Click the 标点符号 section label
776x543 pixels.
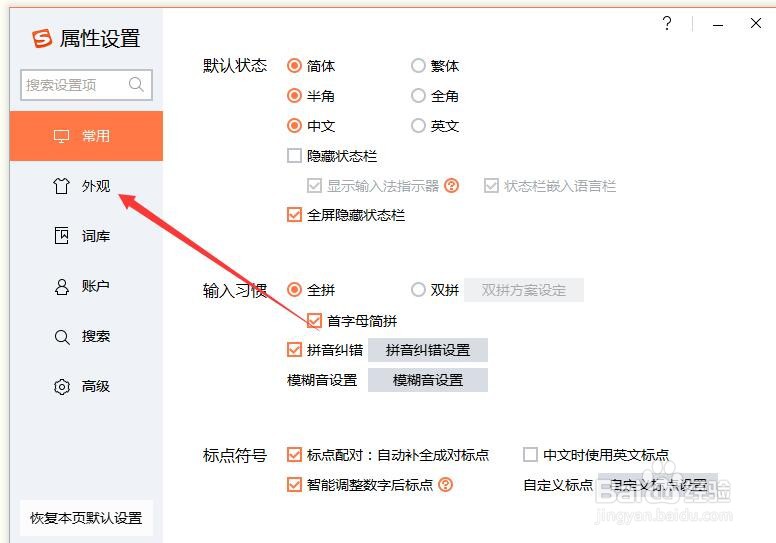(x=235, y=455)
